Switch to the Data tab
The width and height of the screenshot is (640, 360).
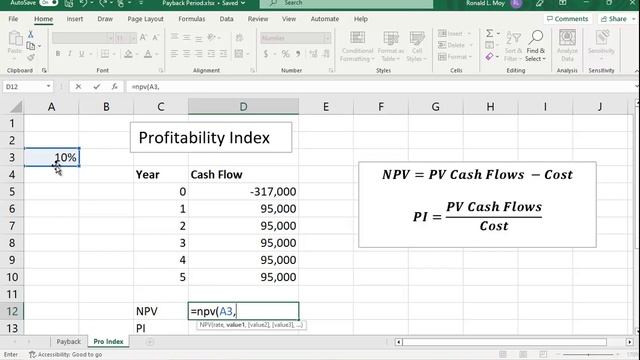[x=226, y=19]
